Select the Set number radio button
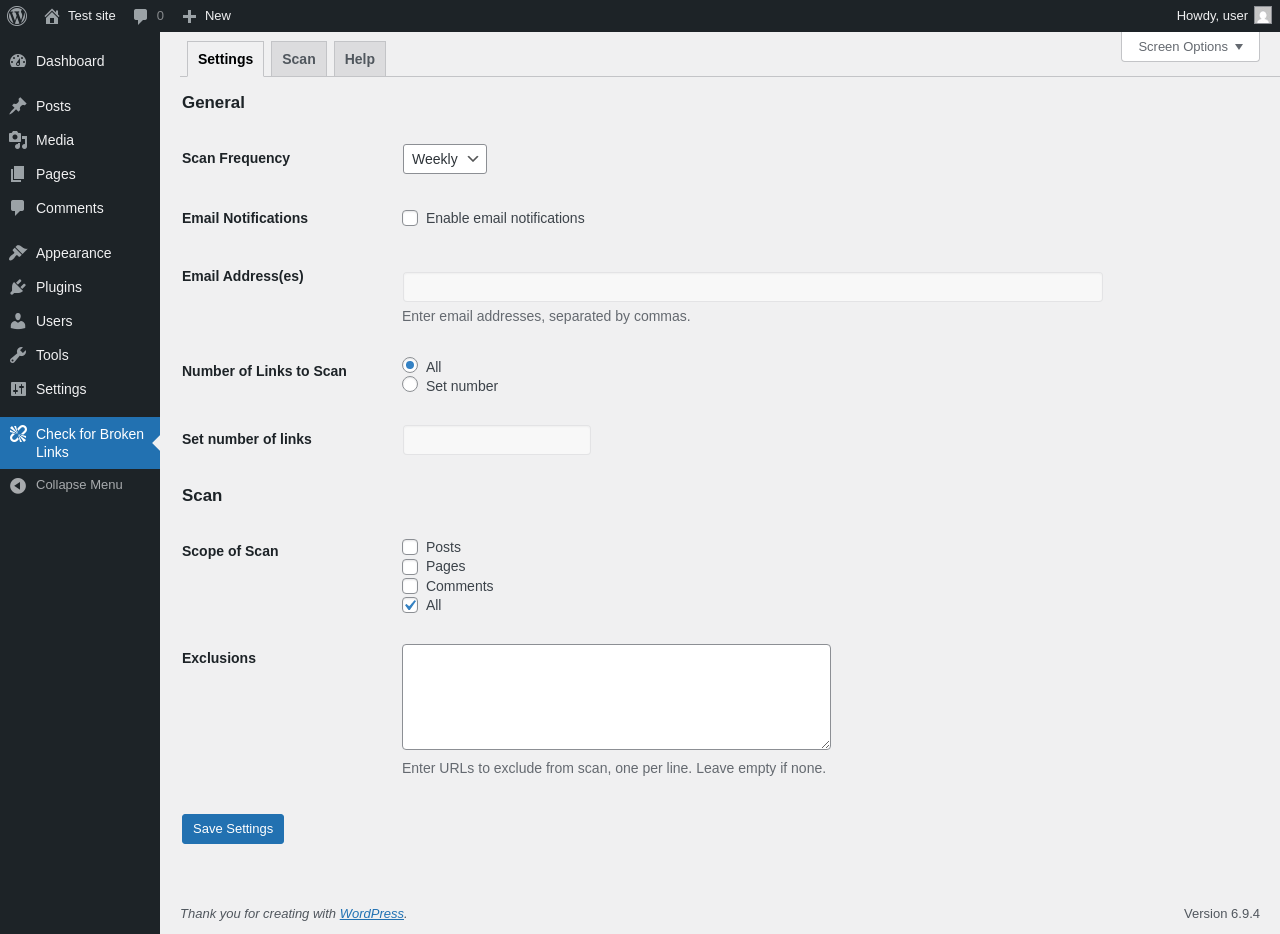The image size is (1280, 934). coord(410,384)
